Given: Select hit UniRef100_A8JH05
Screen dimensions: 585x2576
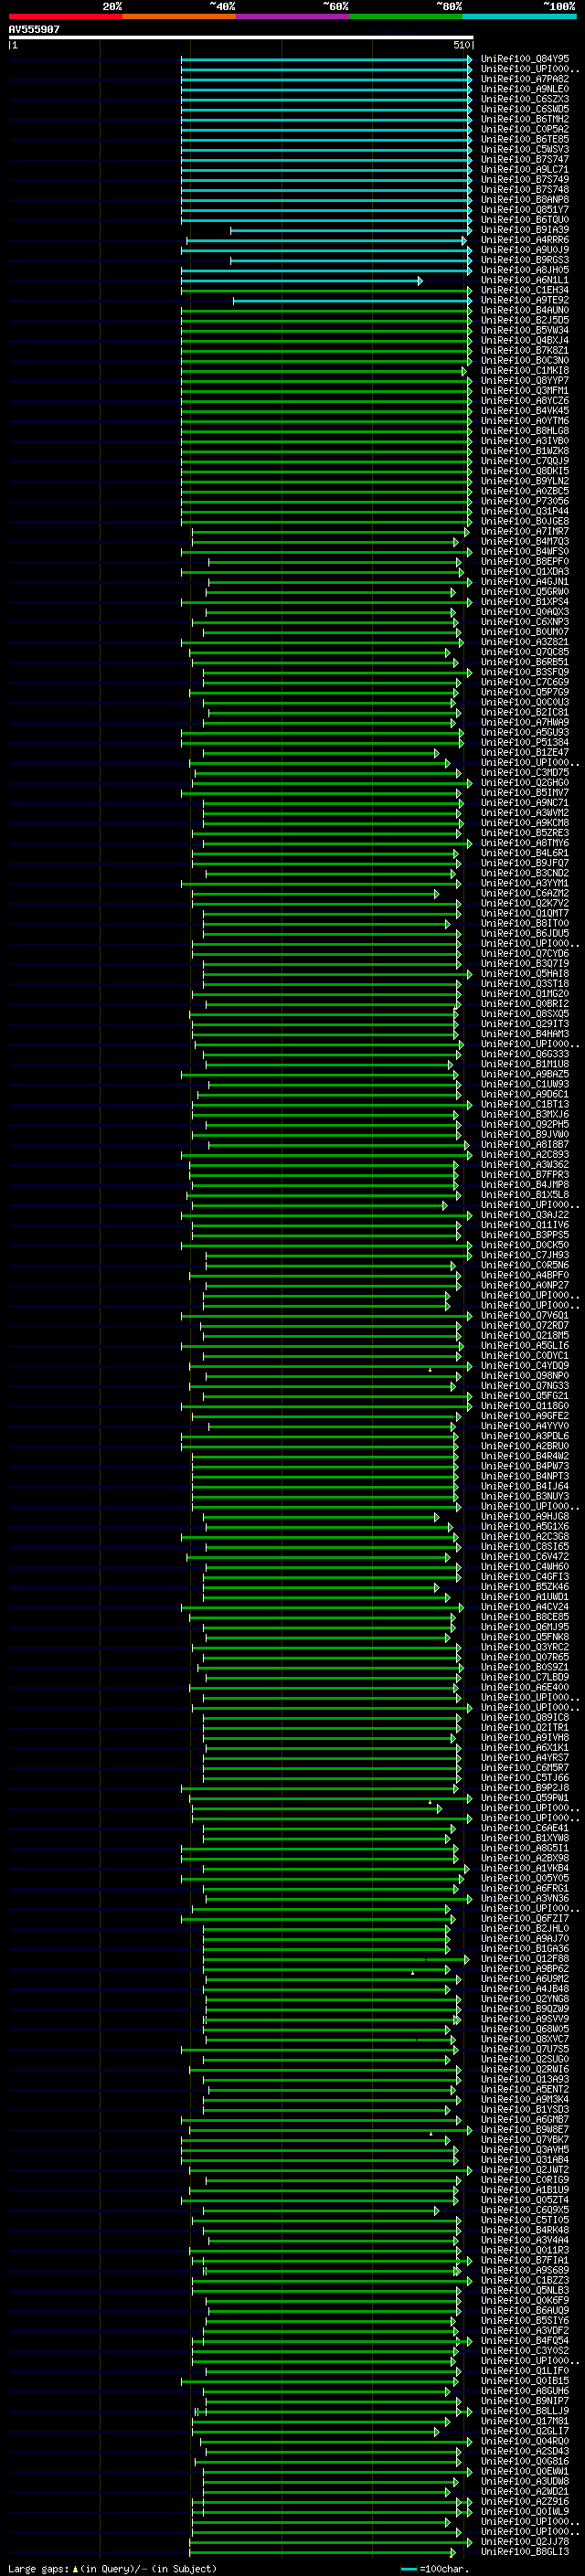Looking at the screenshot, I should (525, 270).
